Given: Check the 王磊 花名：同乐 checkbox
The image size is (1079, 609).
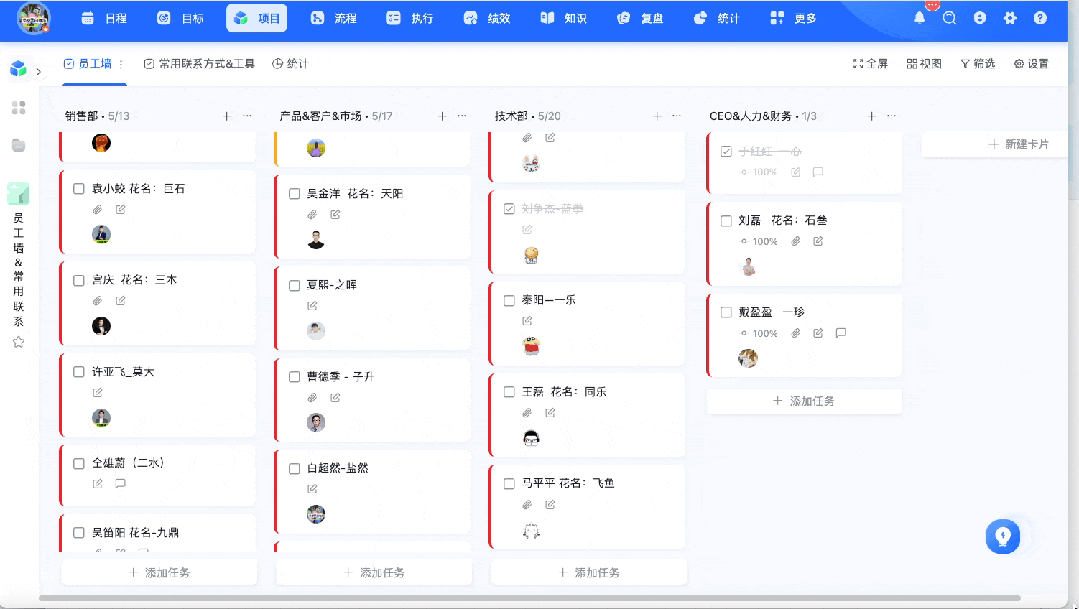Looking at the screenshot, I should tap(509, 392).
